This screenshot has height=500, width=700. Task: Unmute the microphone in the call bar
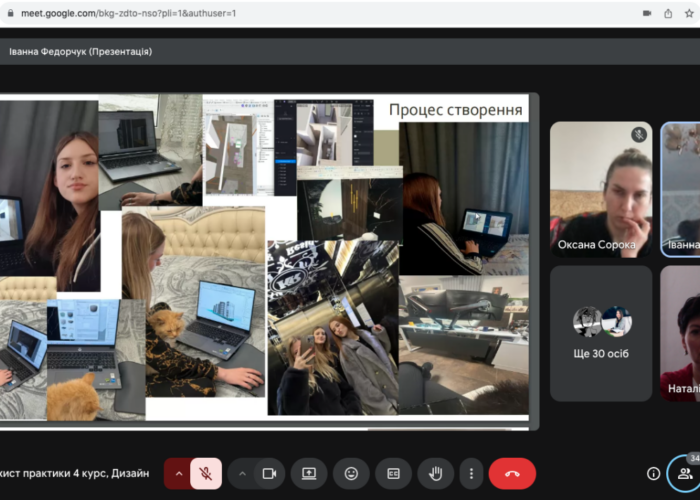pos(206,473)
